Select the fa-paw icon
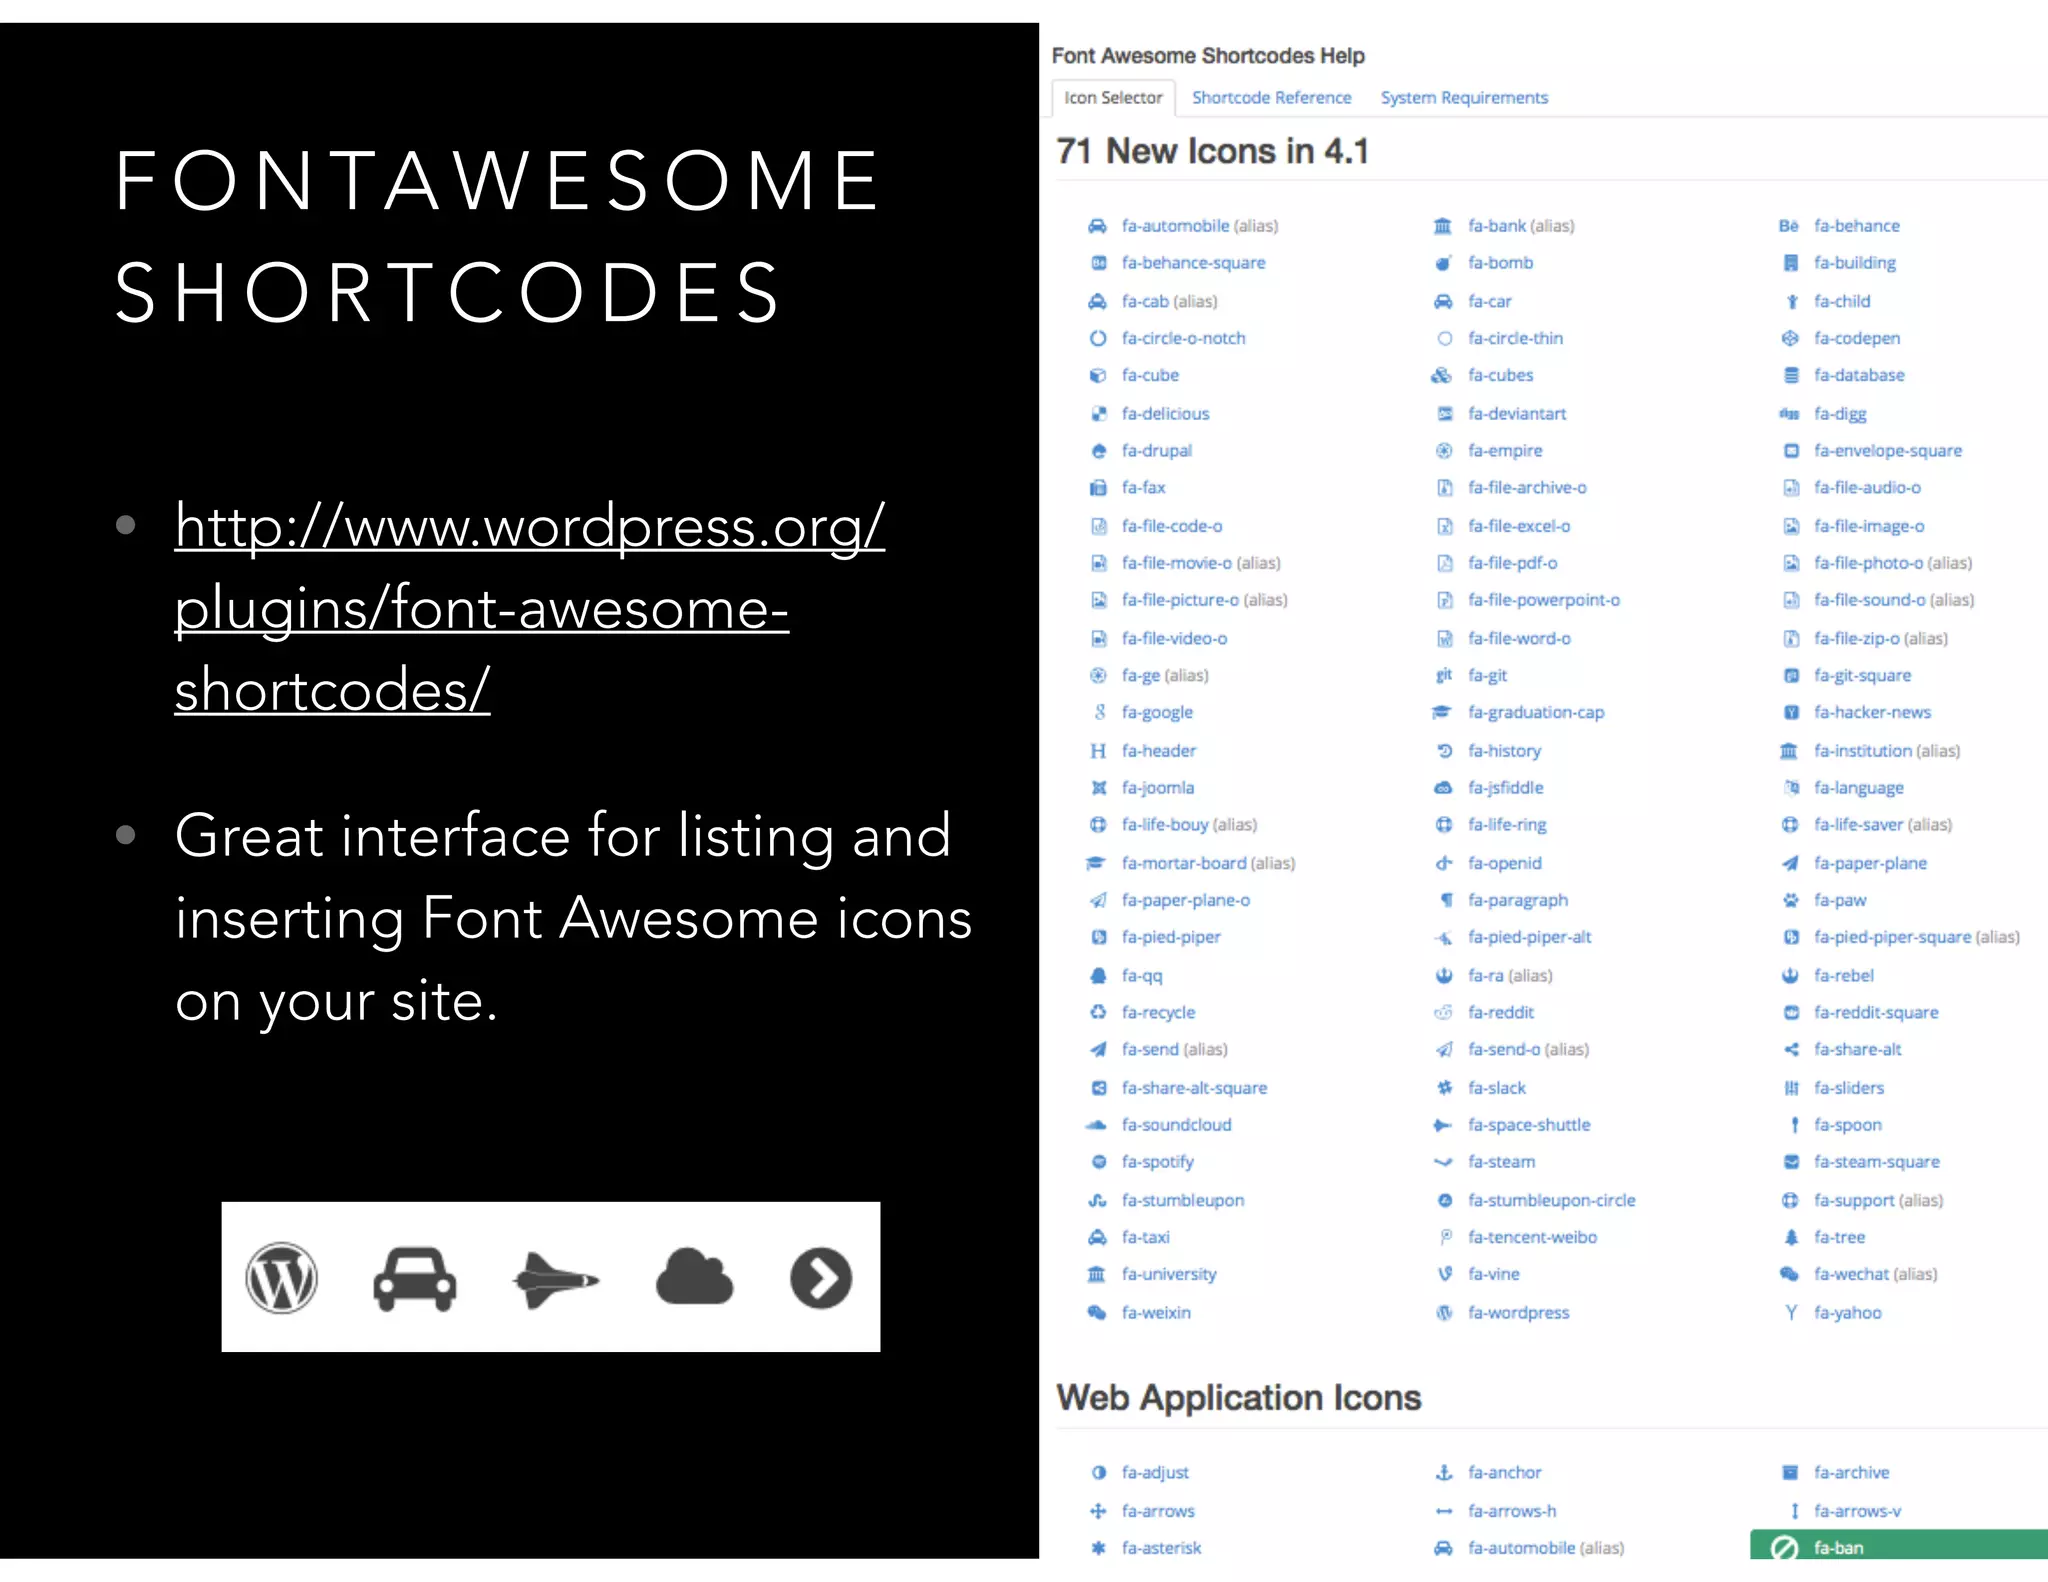This screenshot has height=1582, width=2048. pyautogui.click(x=1790, y=900)
